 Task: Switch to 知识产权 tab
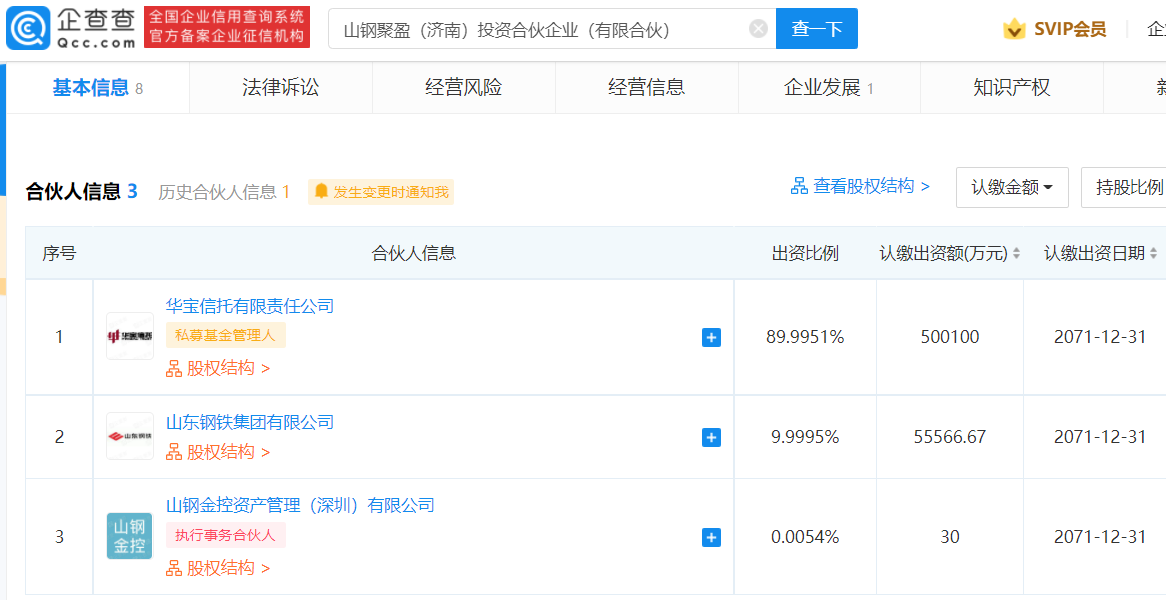(x=1011, y=88)
